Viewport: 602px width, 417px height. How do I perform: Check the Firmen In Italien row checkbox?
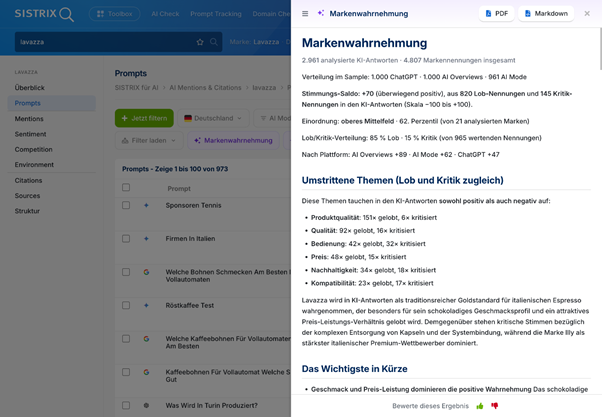[x=126, y=239]
